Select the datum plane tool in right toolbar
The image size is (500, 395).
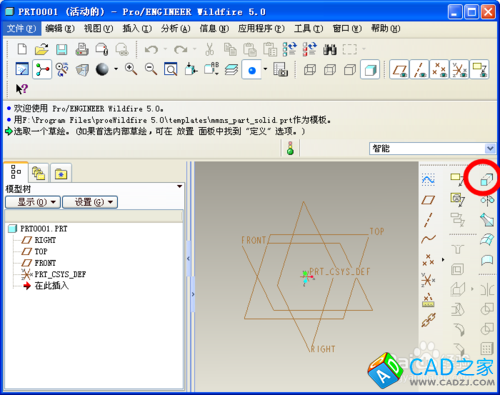pos(428,200)
